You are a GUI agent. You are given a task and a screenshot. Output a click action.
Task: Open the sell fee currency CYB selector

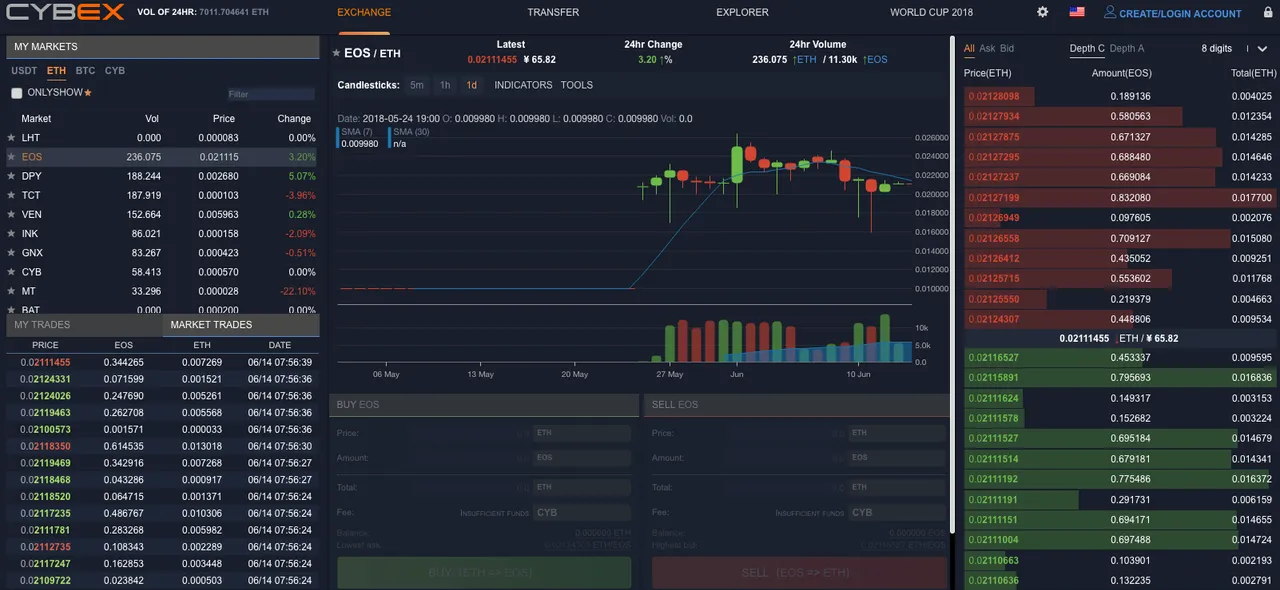[897, 512]
